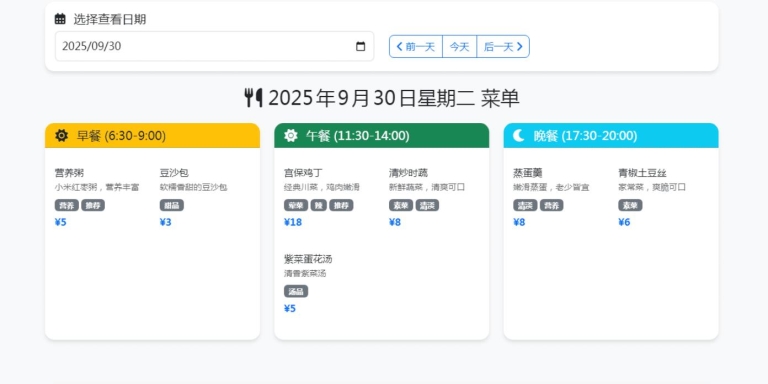Click description 嫩滑蒸蛋，老少皆宜

(551, 188)
